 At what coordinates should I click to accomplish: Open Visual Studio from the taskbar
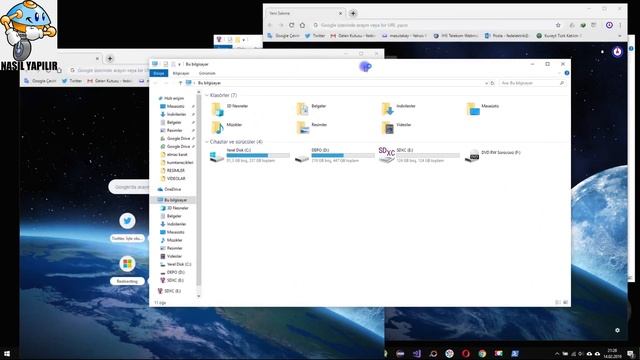pyautogui.click(x=417, y=353)
